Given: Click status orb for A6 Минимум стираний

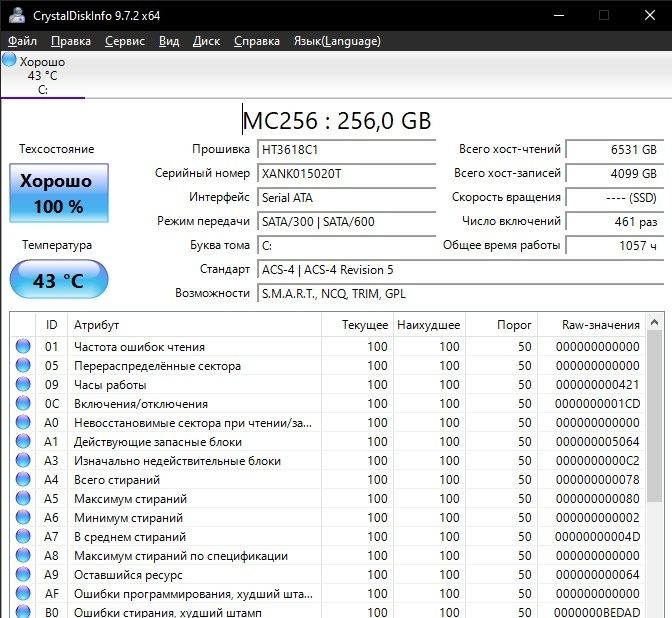Looking at the screenshot, I should tap(23, 517).
